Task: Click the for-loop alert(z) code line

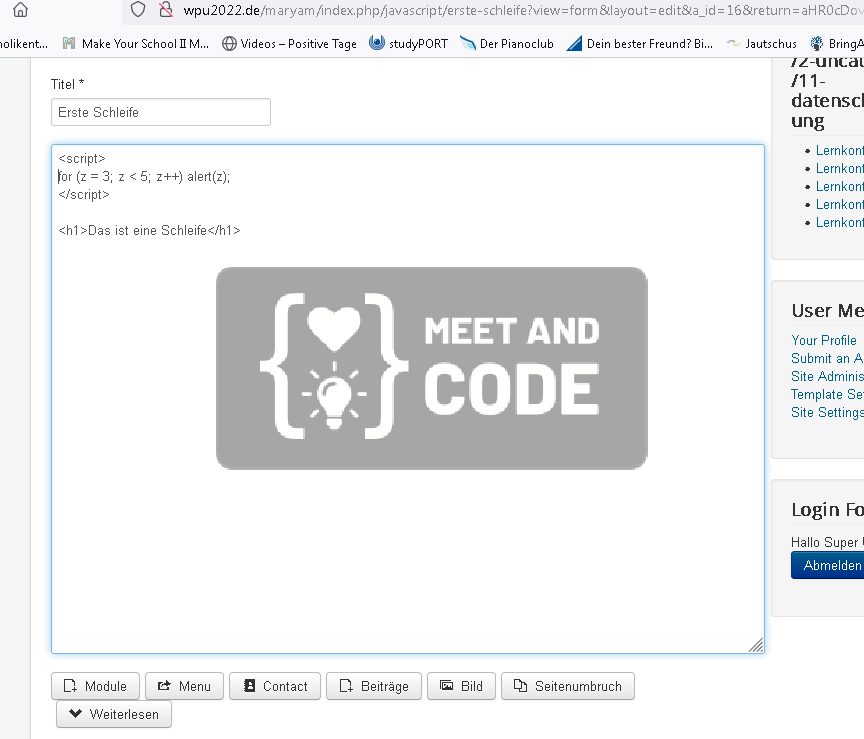Action: click(x=144, y=177)
